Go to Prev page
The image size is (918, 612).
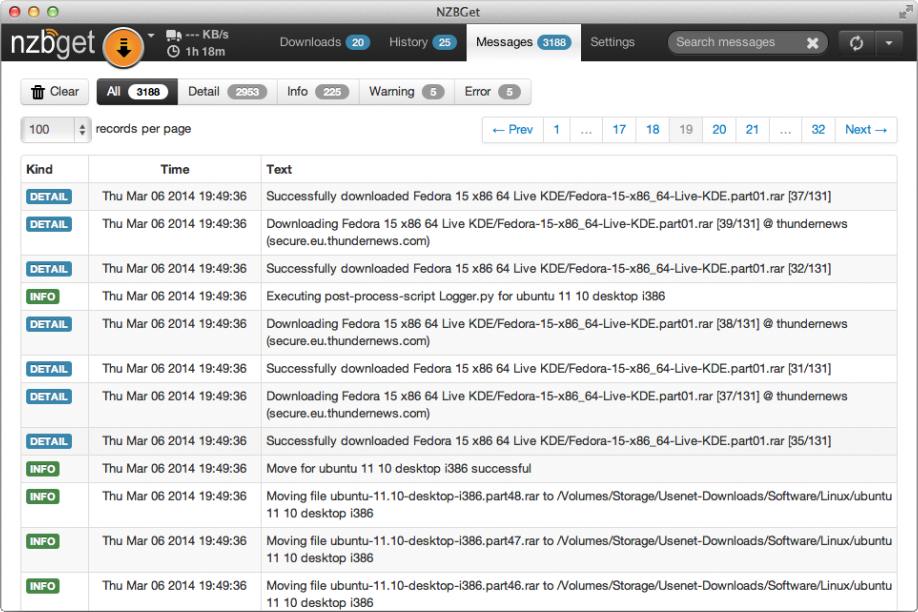point(513,129)
